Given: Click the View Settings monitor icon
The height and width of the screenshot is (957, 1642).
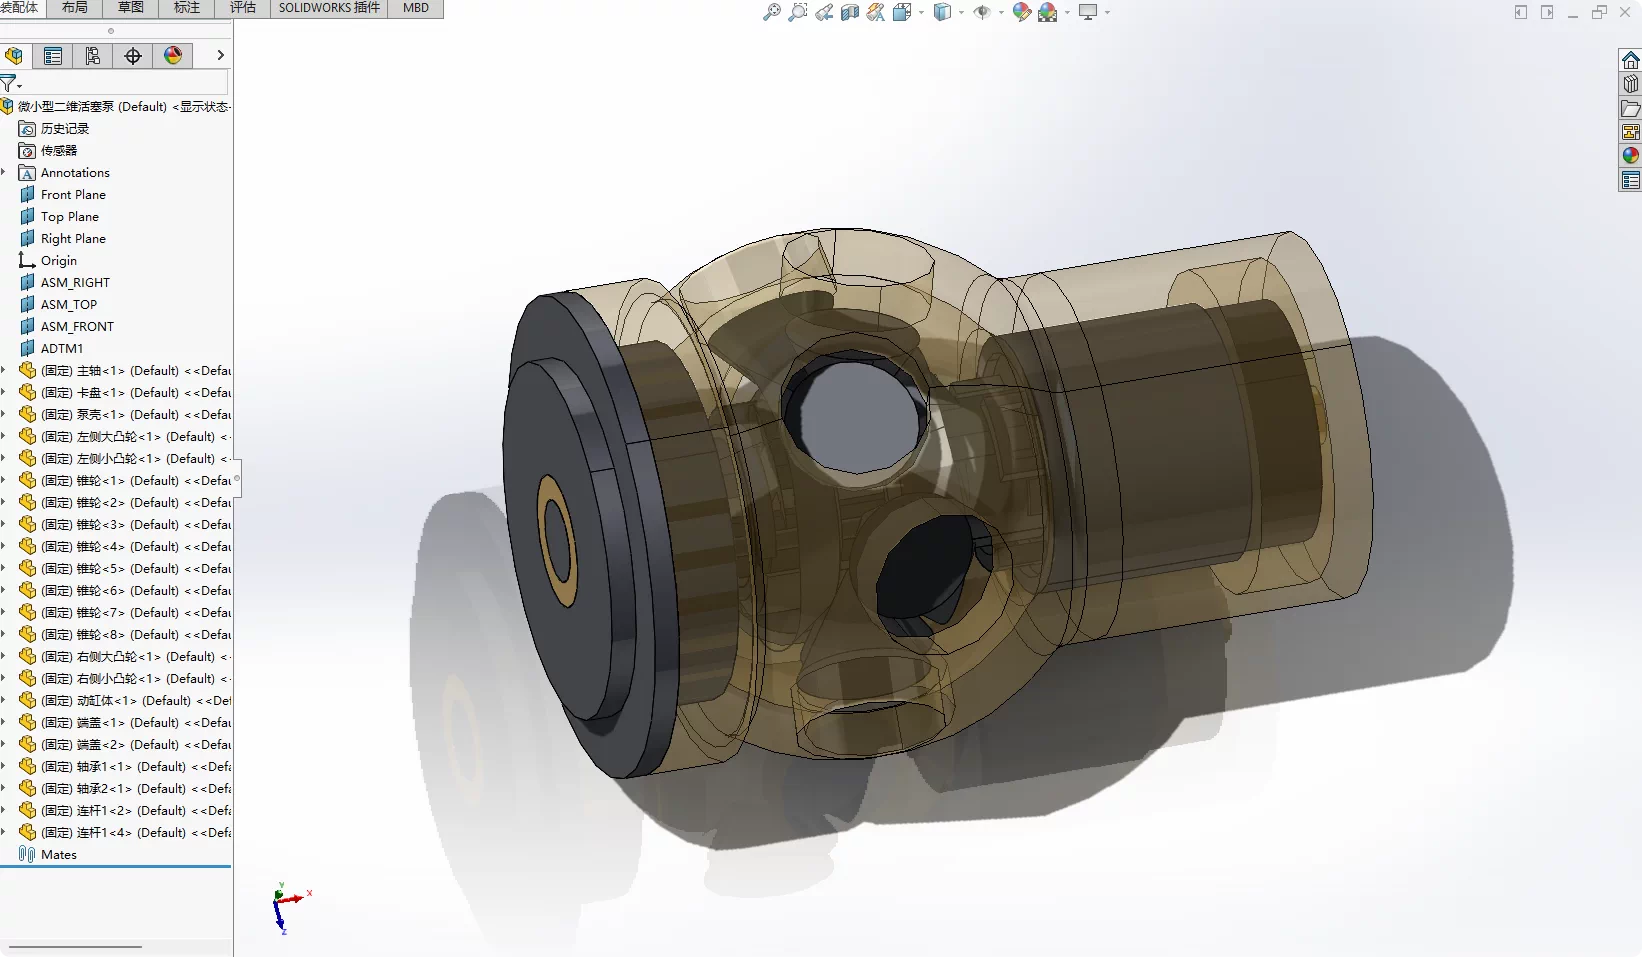Looking at the screenshot, I should click(x=1088, y=12).
